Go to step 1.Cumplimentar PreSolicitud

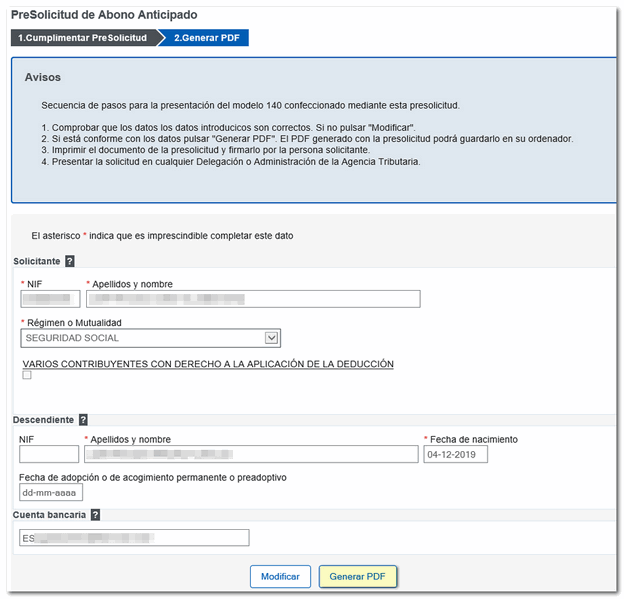[82, 38]
